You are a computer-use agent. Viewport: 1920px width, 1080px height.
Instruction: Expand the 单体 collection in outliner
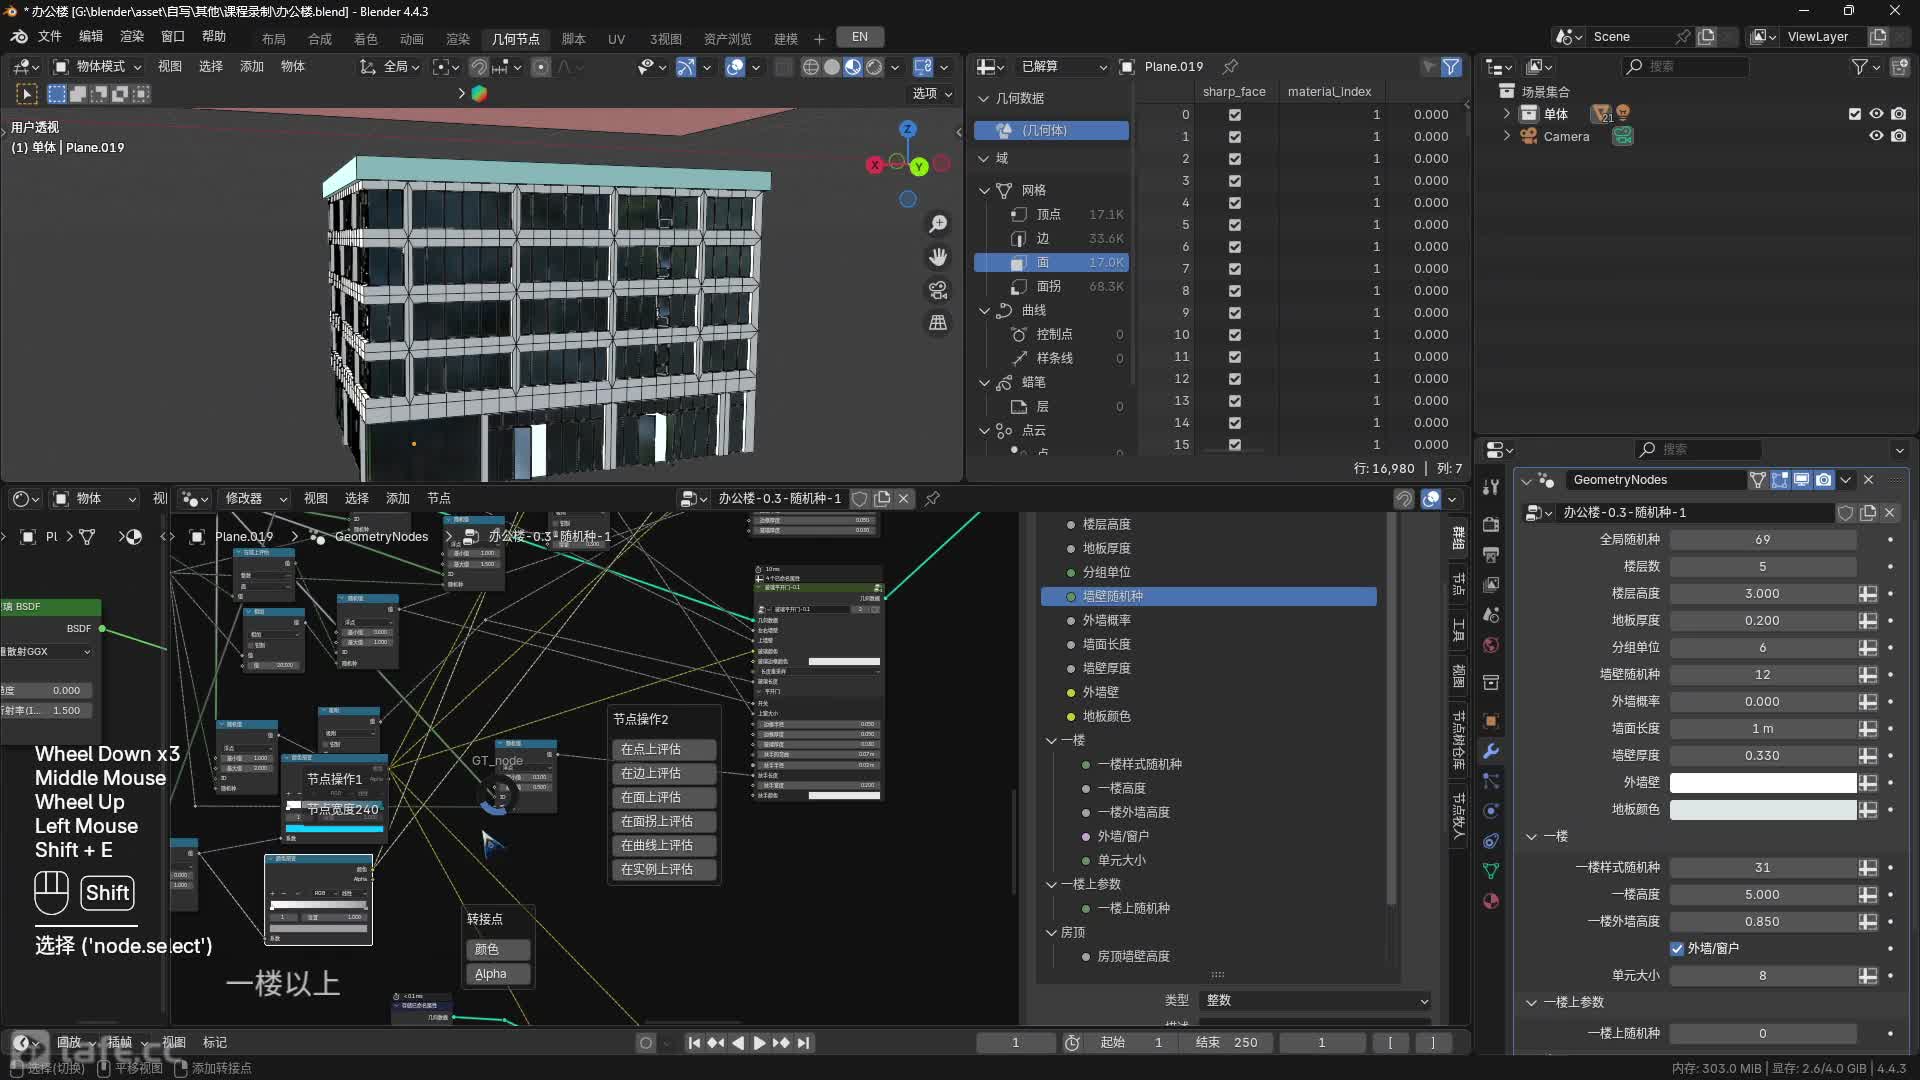pos(1507,114)
